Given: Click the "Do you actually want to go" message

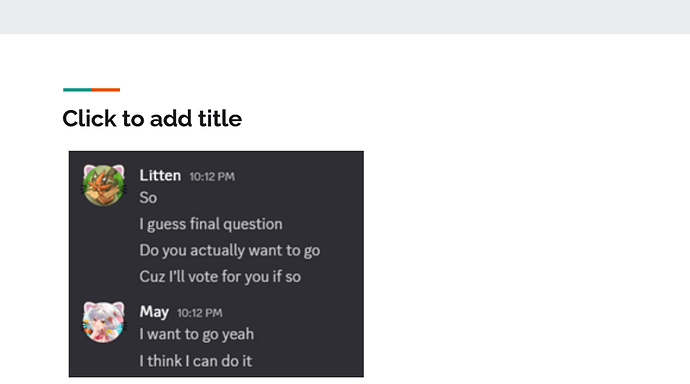Looking at the screenshot, I should 230,251.
